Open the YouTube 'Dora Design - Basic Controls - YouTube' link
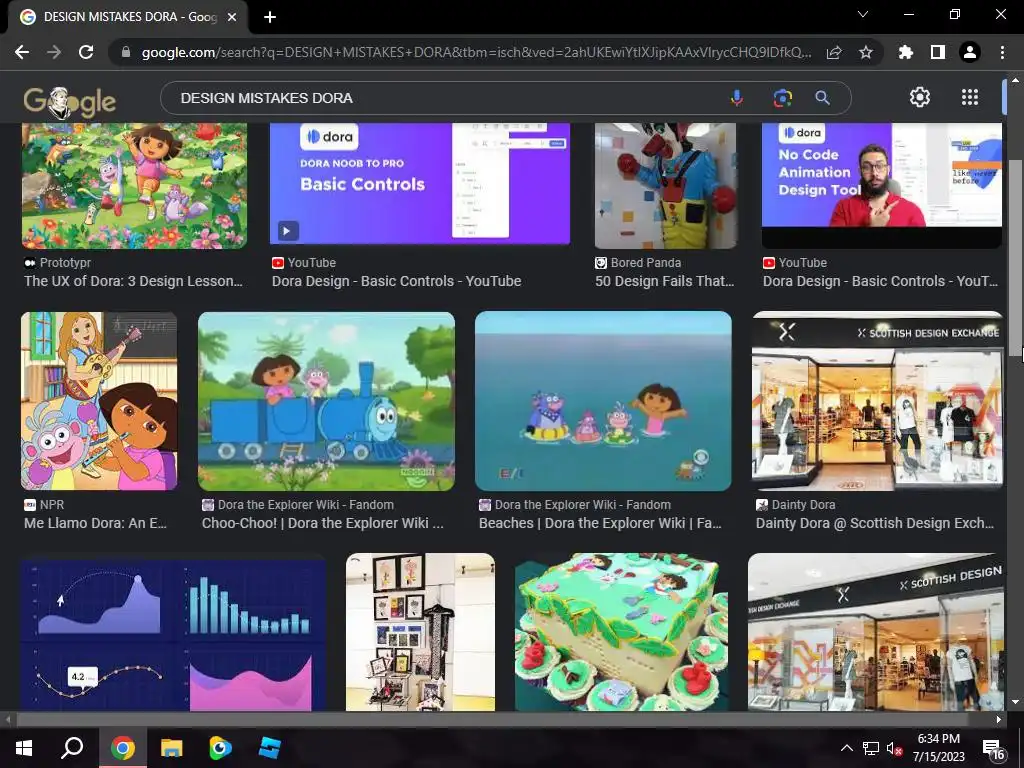The height and width of the screenshot is (768, 1024). tap(396, 281)
